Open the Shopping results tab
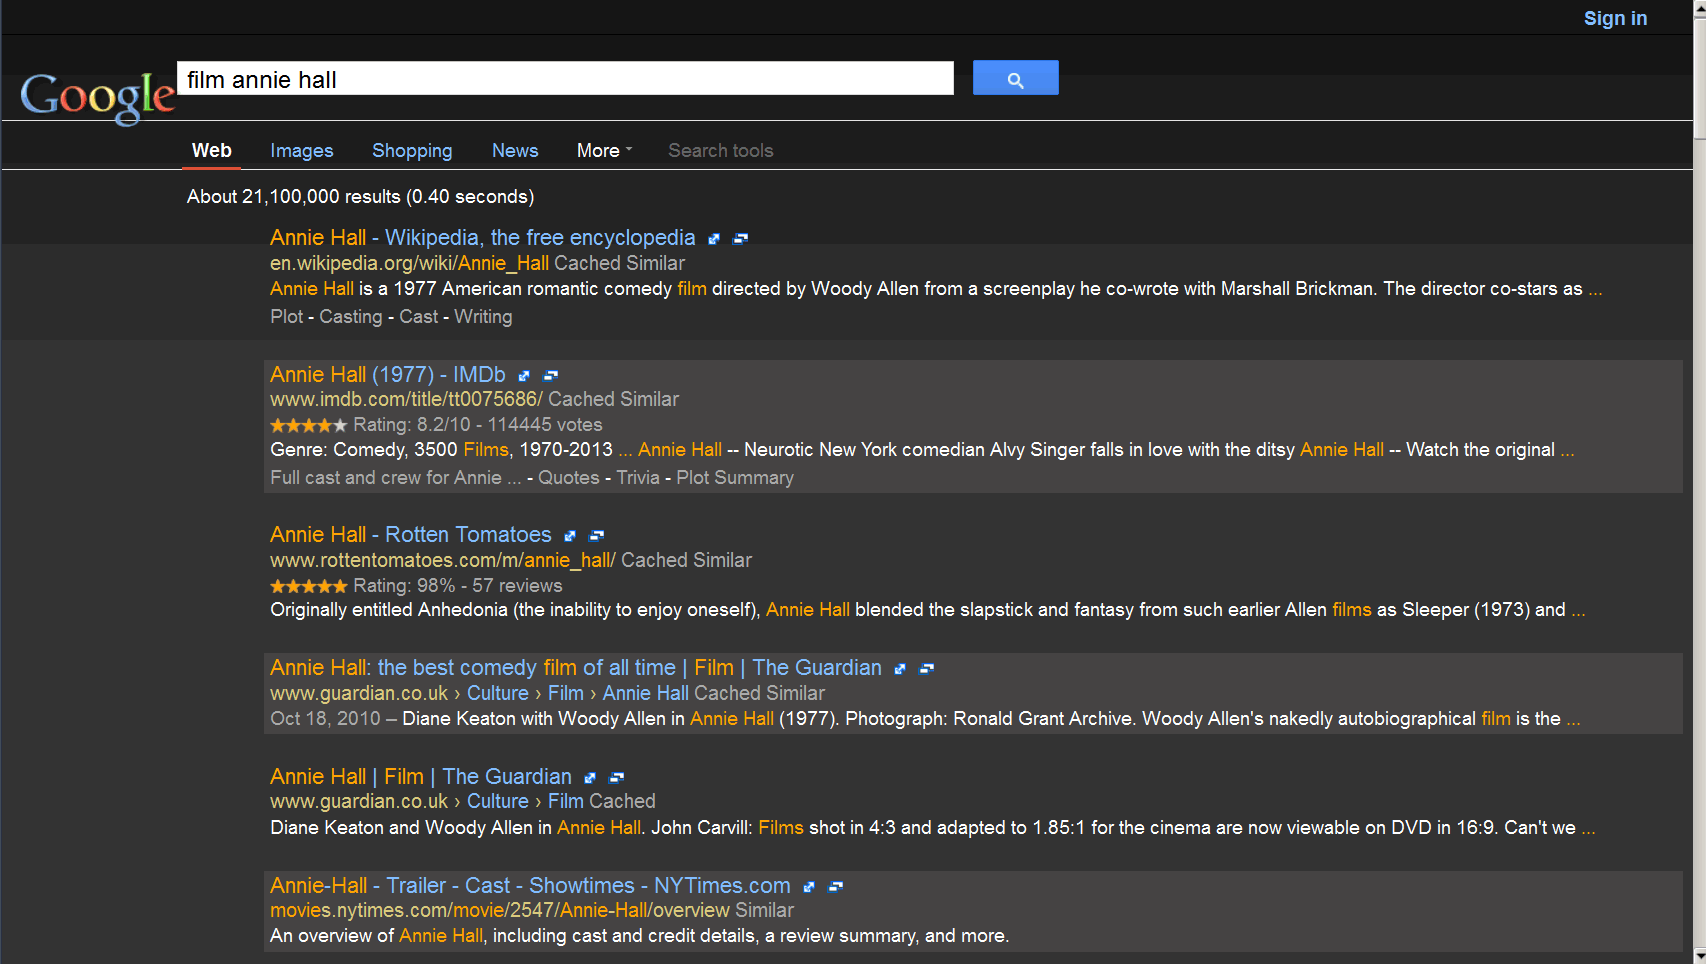 coord(412,150)
